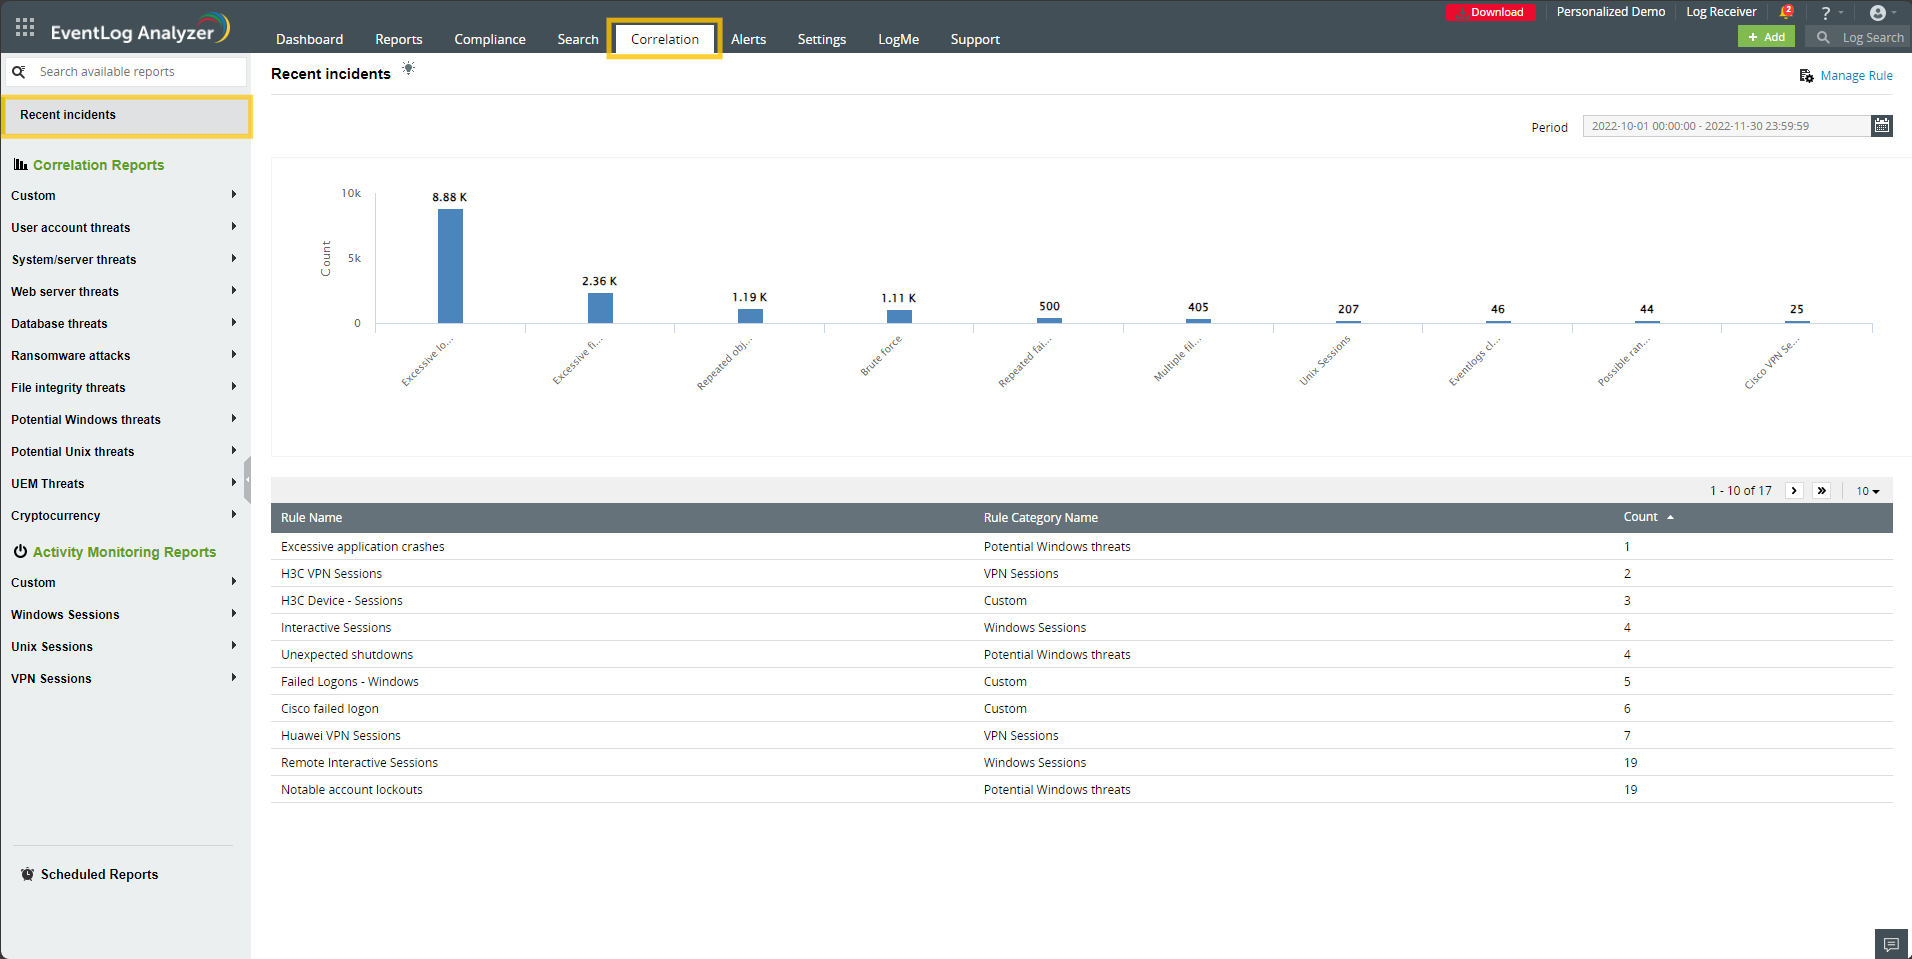Click the 2.36 K bar in chart

click(x=600, y=308)
